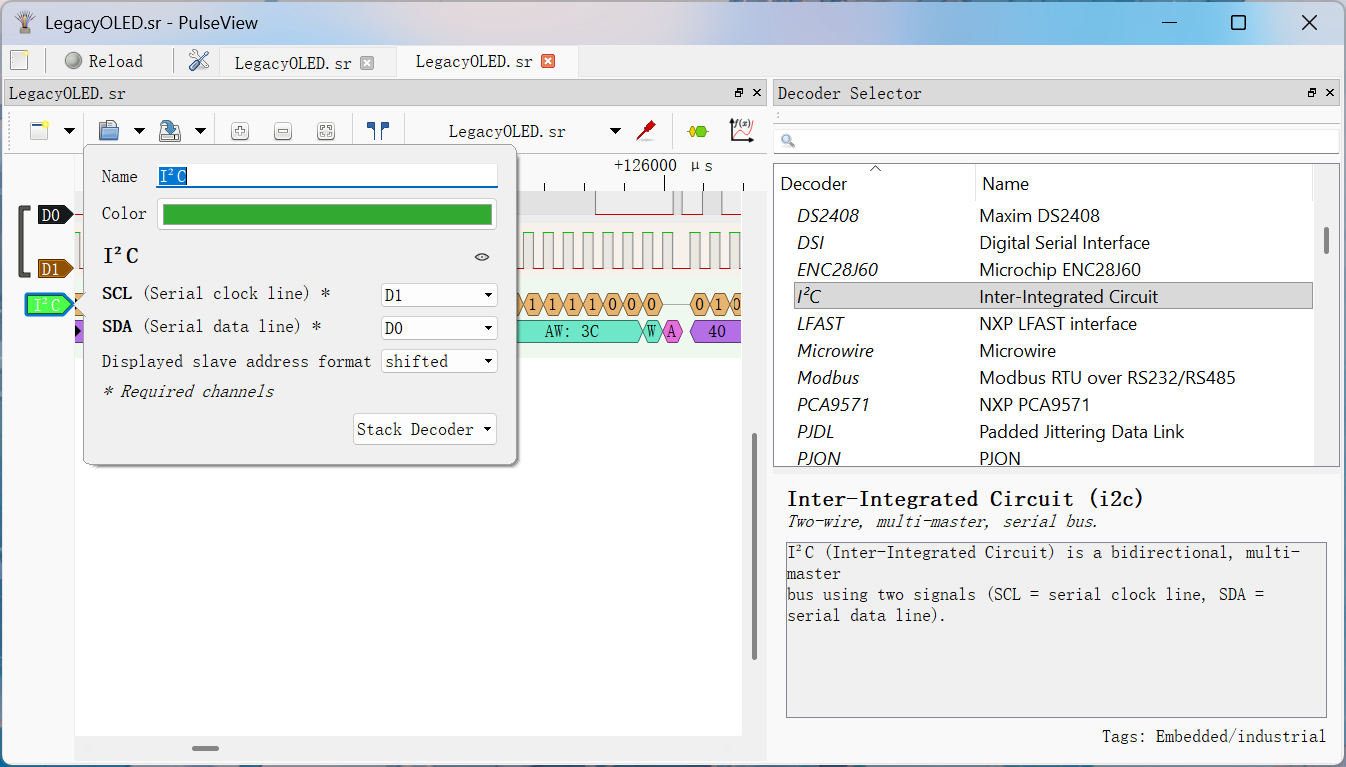Image resolution: width=1346 pixels, height=767 pixels.
Task: Click the green decoder color swatch
Action: (x=327, y=214)
